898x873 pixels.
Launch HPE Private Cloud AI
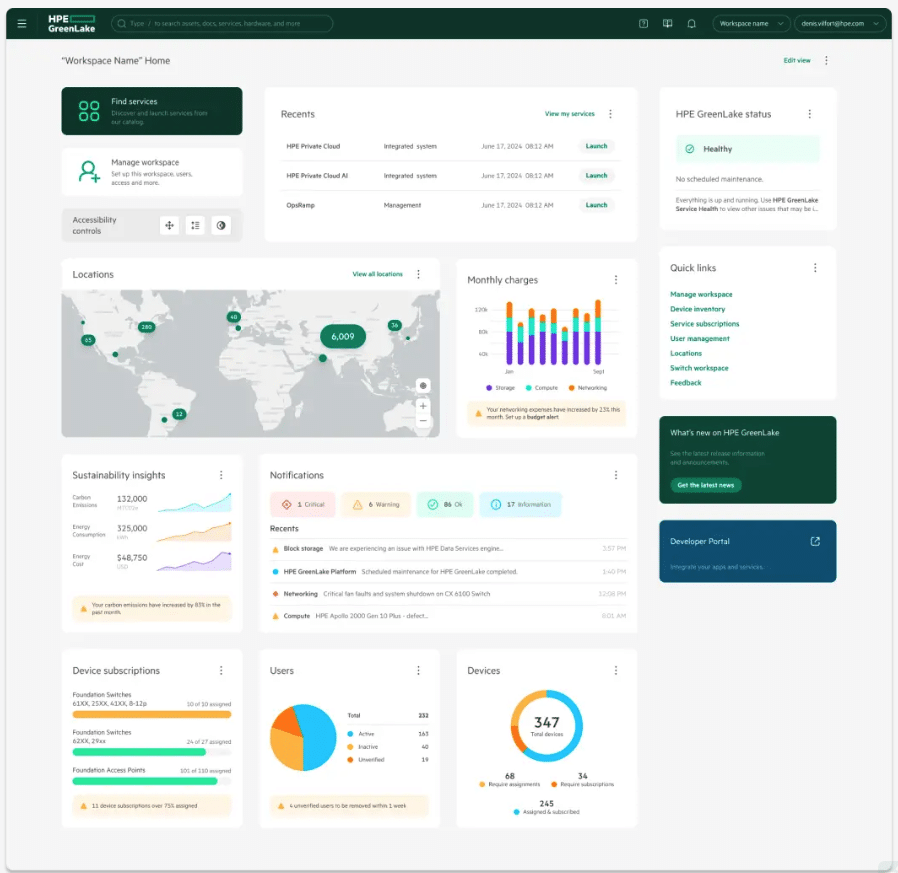point(596,176)
